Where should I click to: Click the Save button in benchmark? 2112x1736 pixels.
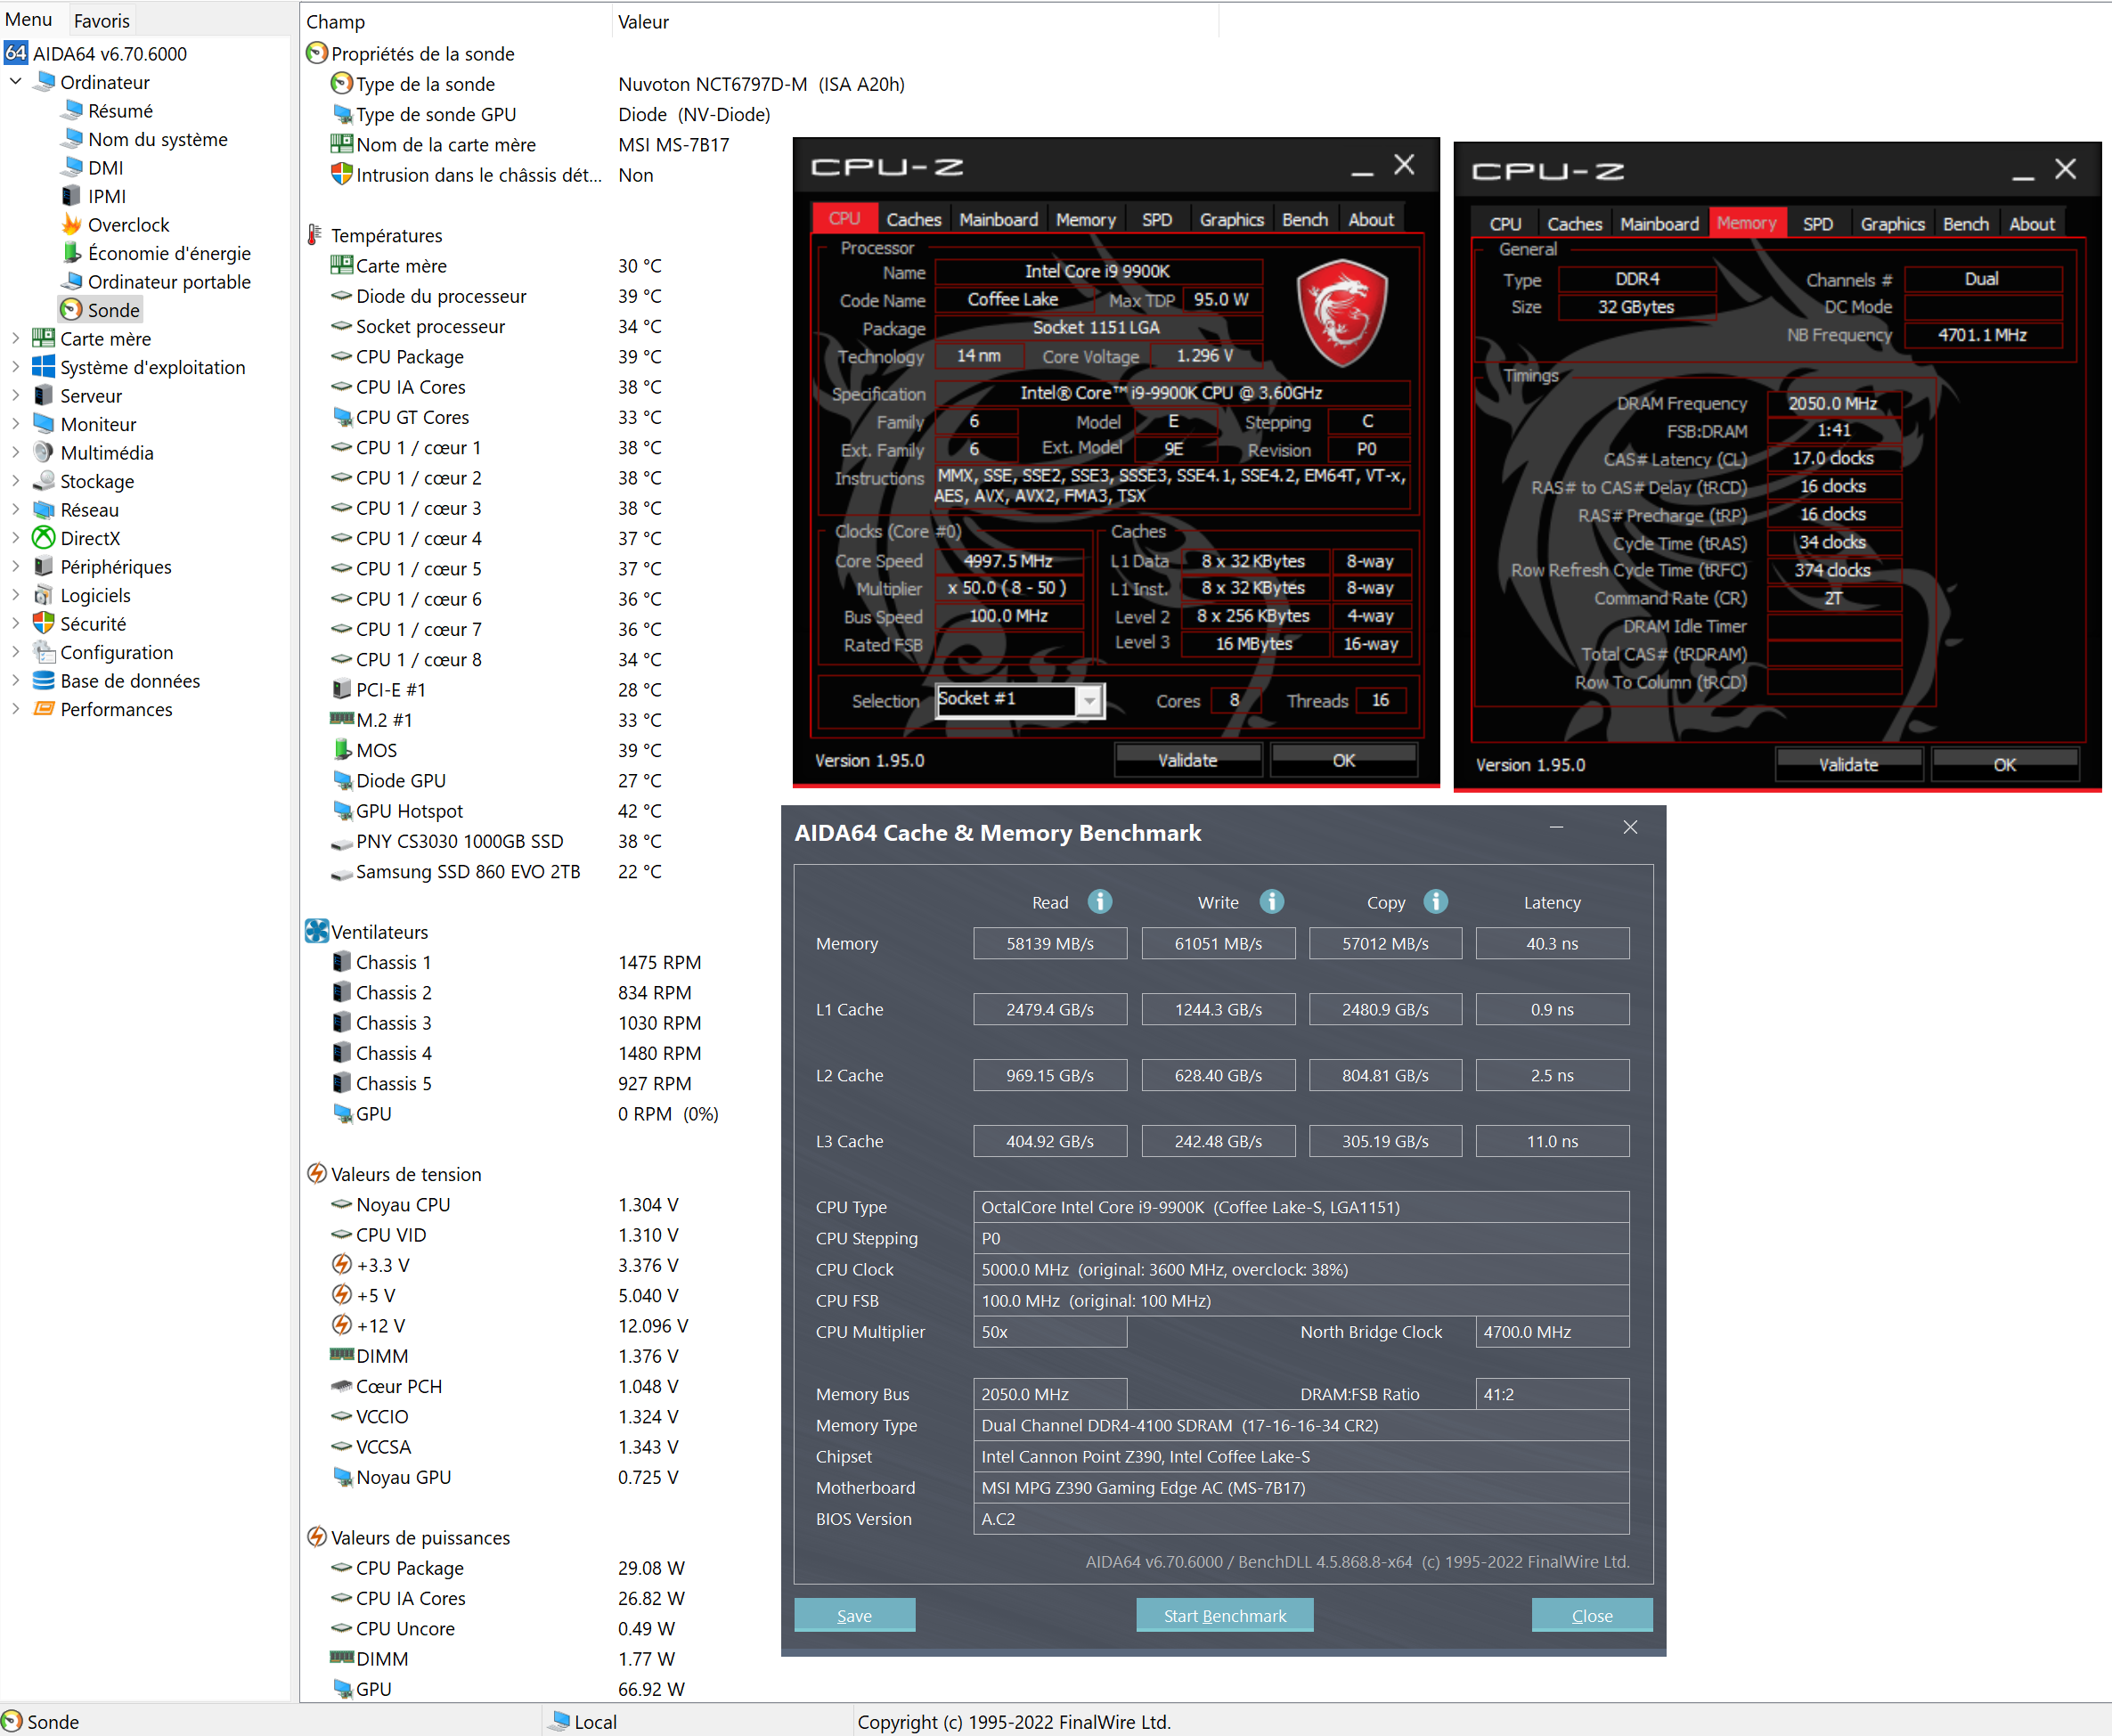(x=854, y=1615)
